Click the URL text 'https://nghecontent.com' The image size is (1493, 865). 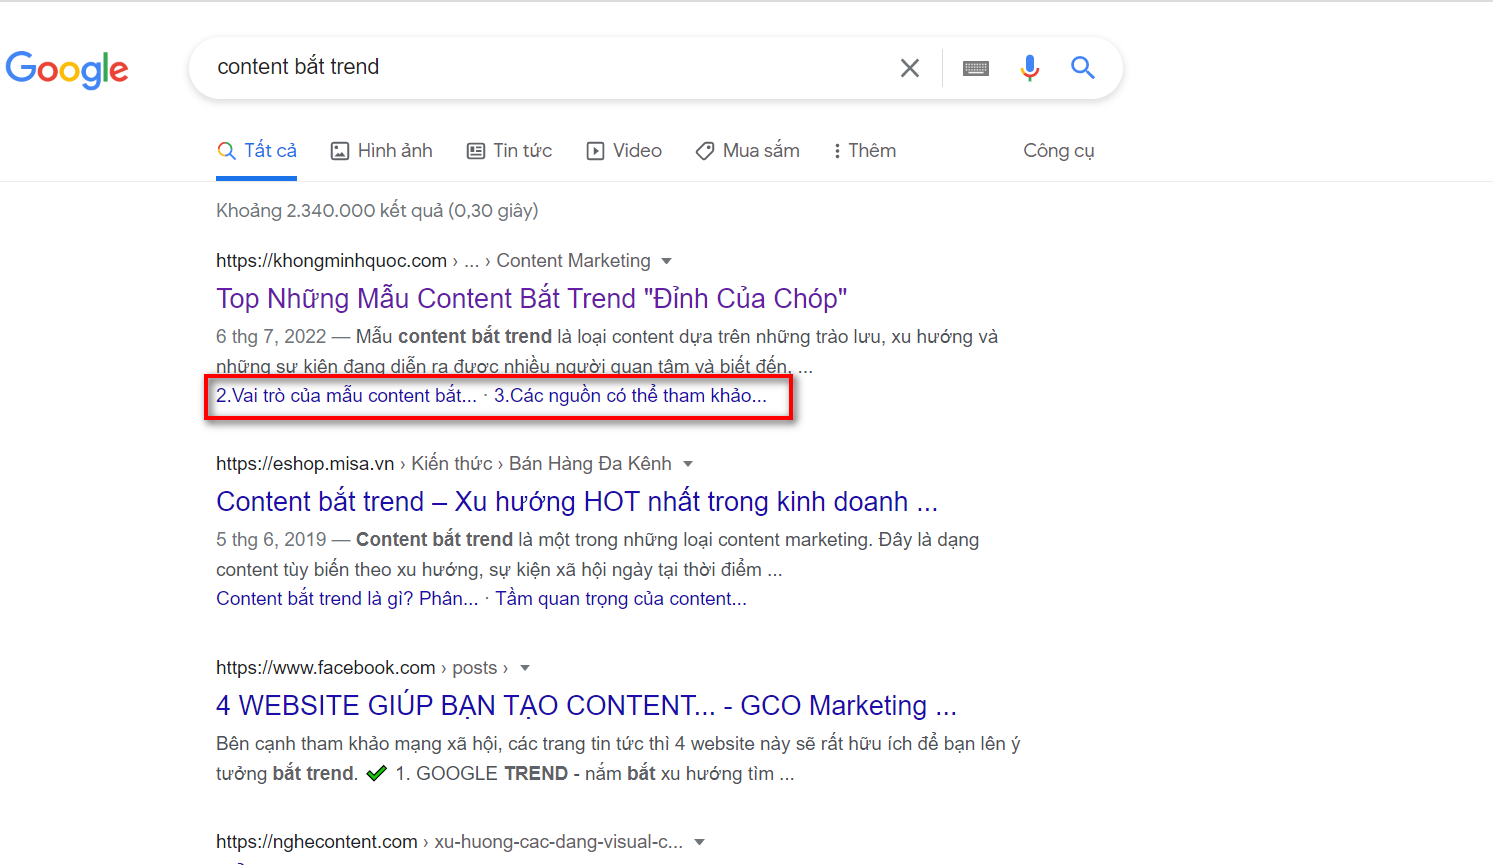(317, 842)
